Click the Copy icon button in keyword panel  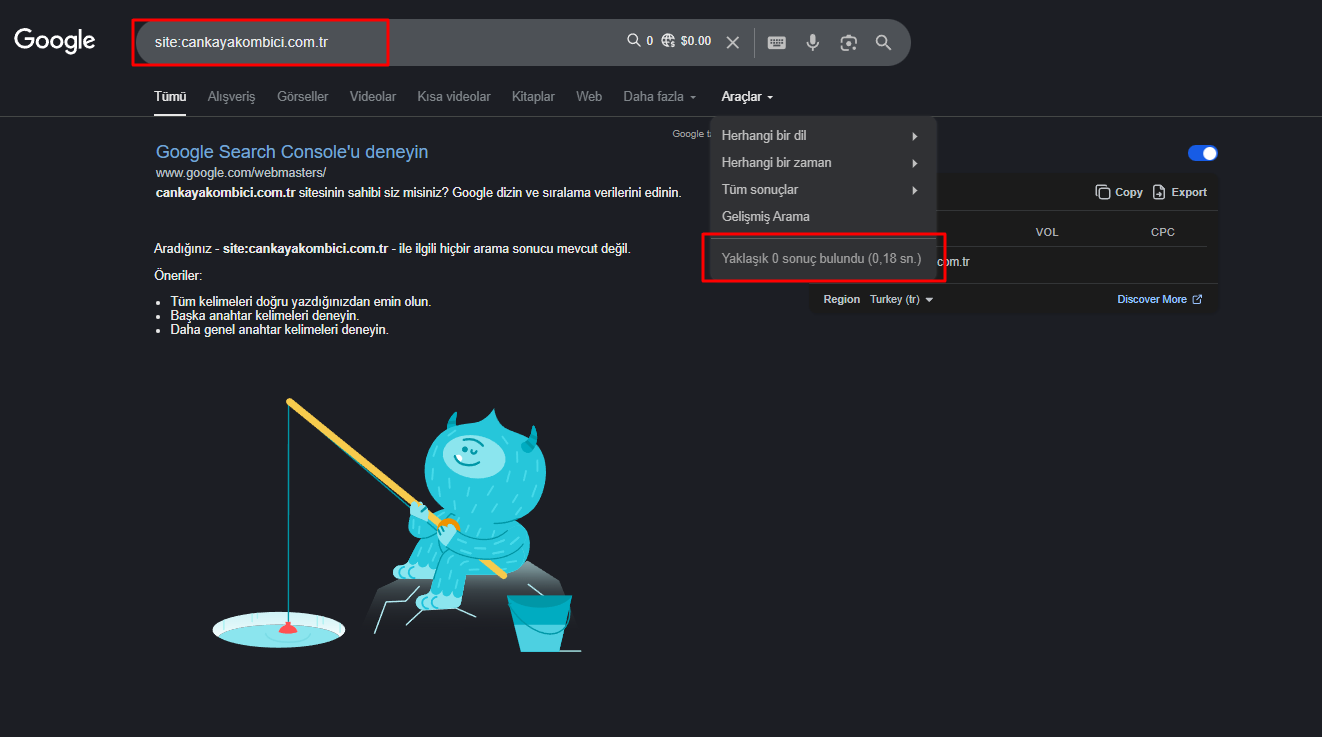coord(1119,192)
